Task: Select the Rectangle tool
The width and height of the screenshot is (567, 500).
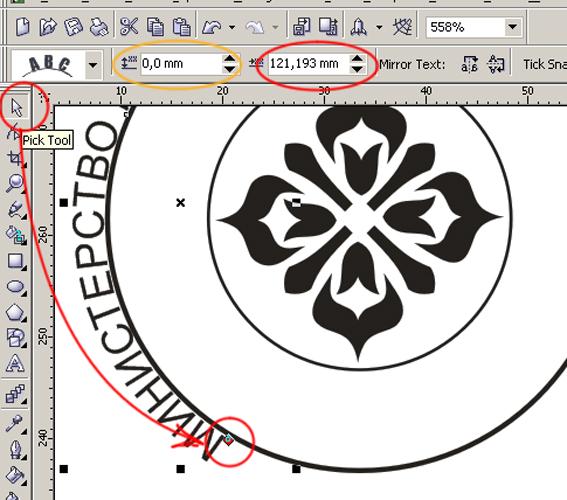Action: tap(16, 261)
